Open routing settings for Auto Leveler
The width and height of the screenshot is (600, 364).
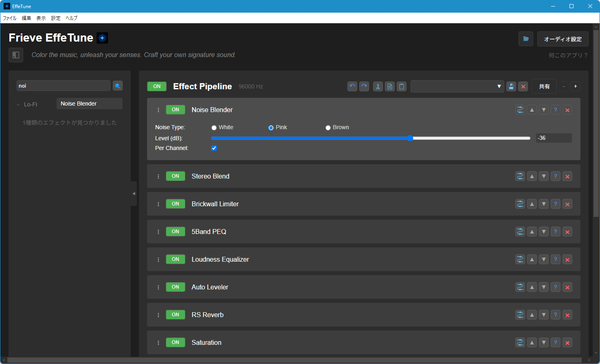(x=520, y=287)
